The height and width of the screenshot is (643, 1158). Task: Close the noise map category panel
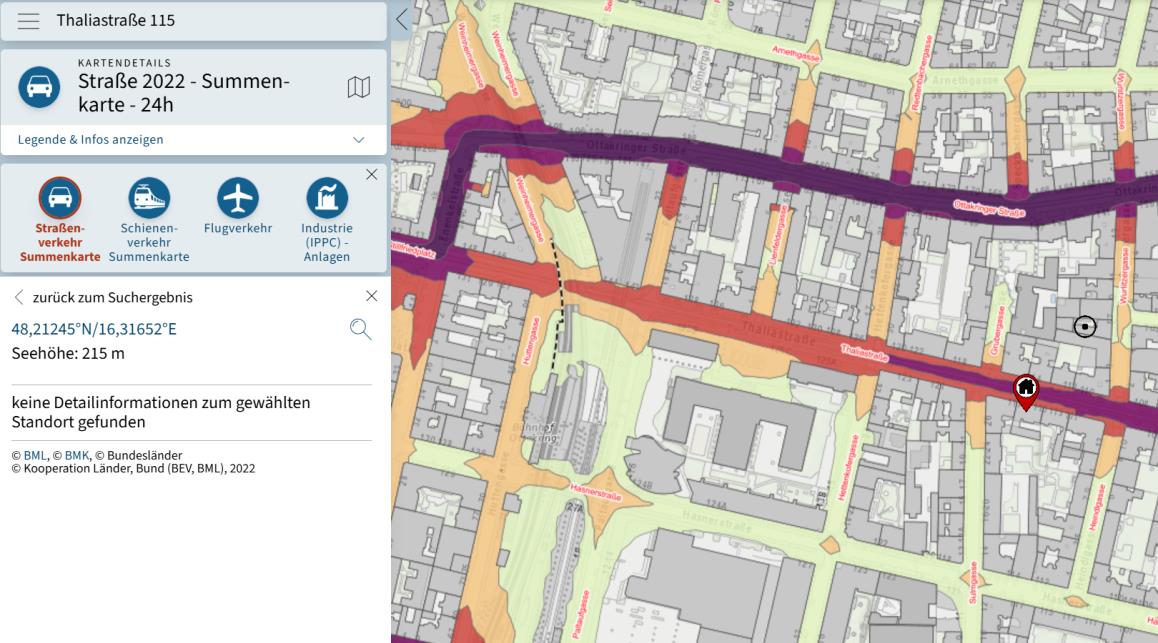click(371, 174)
